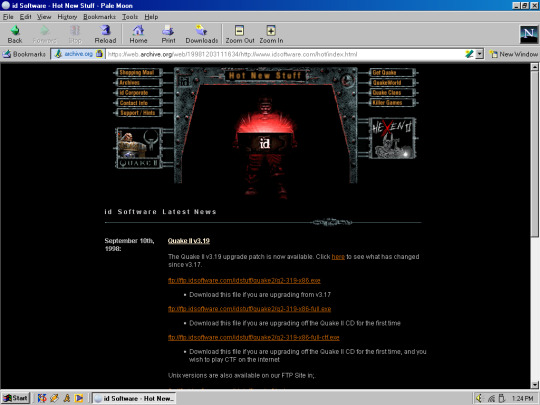Image resolution: width=540 pixels, height=405 pixels.
Task: Click the Hot New Stuff banner title
Action: coord(265,75)
